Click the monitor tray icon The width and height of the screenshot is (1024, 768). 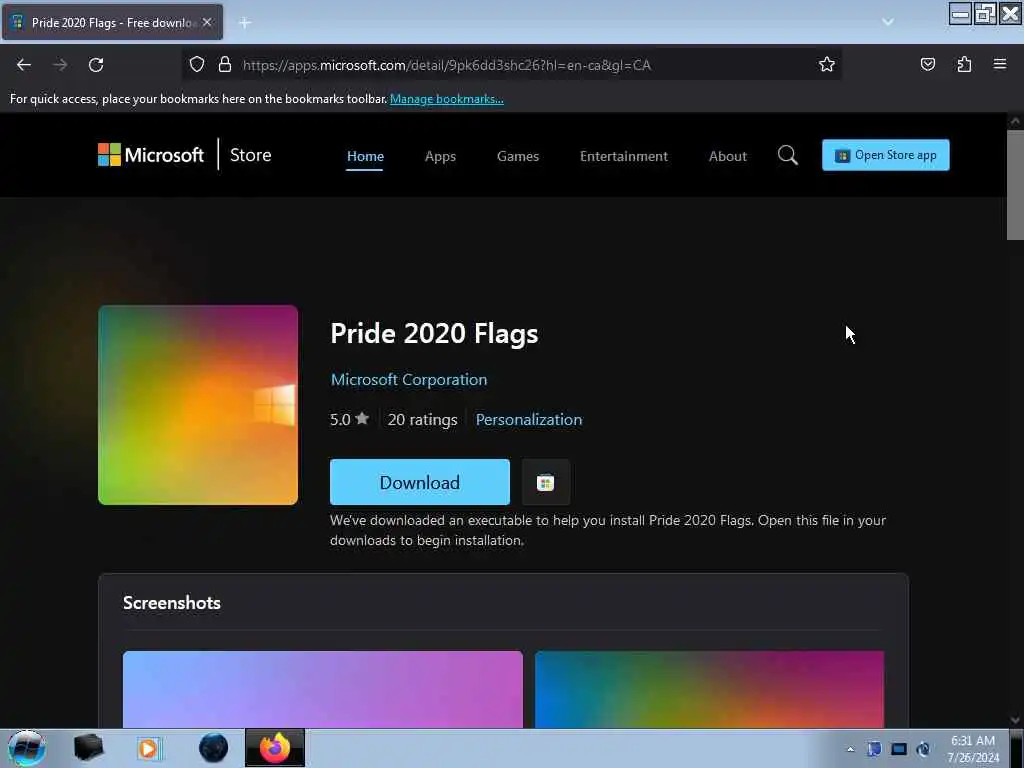[899, 749]
